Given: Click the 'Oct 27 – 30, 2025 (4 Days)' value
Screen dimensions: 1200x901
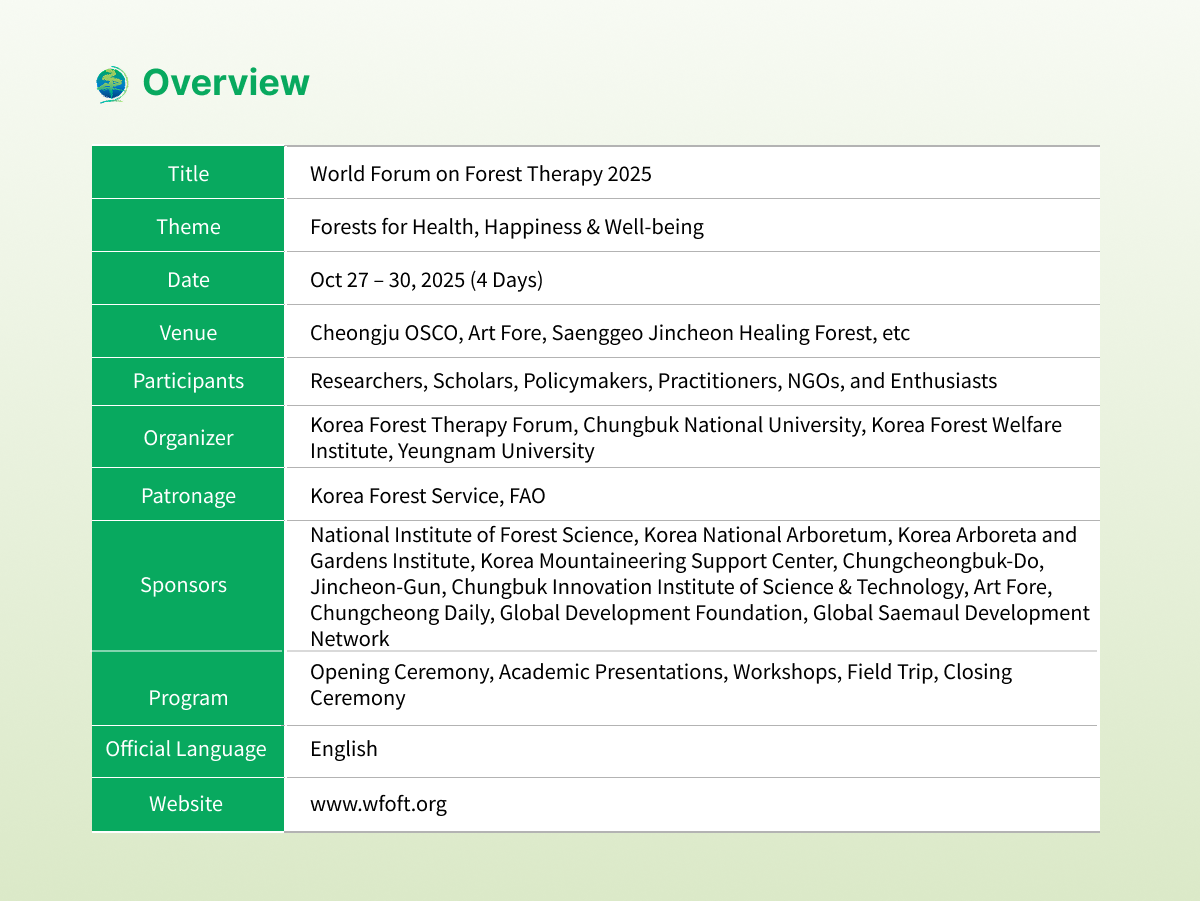Looking at the screenshot, I should coord(427,280).
